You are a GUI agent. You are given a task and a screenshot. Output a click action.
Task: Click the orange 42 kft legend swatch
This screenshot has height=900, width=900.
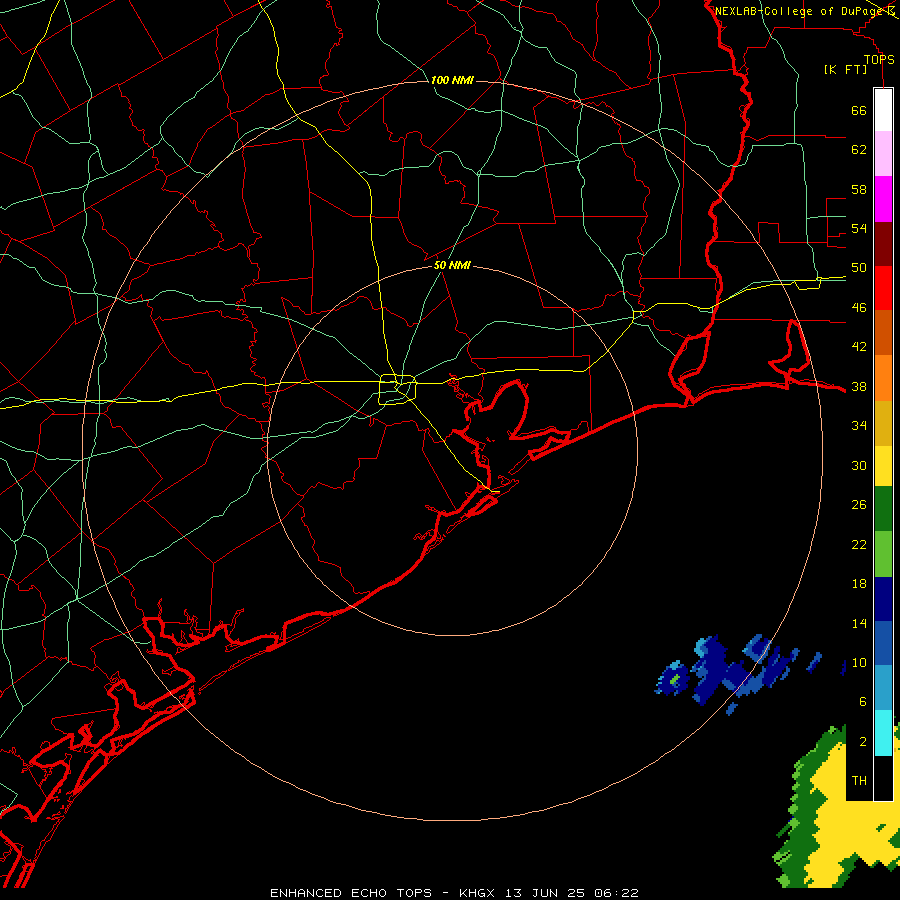click(x=883, y=378)
